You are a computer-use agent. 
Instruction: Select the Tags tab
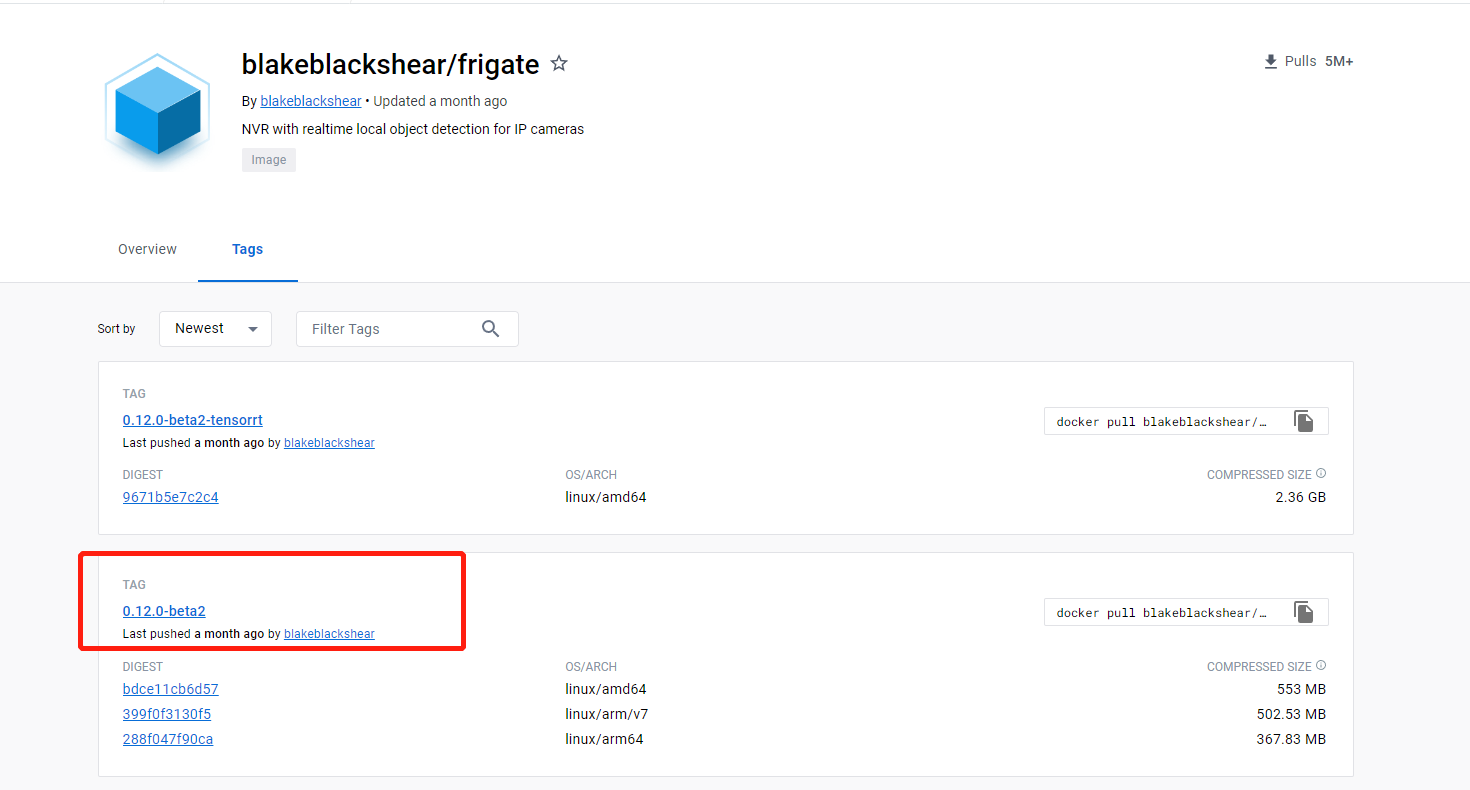point(247,249)
